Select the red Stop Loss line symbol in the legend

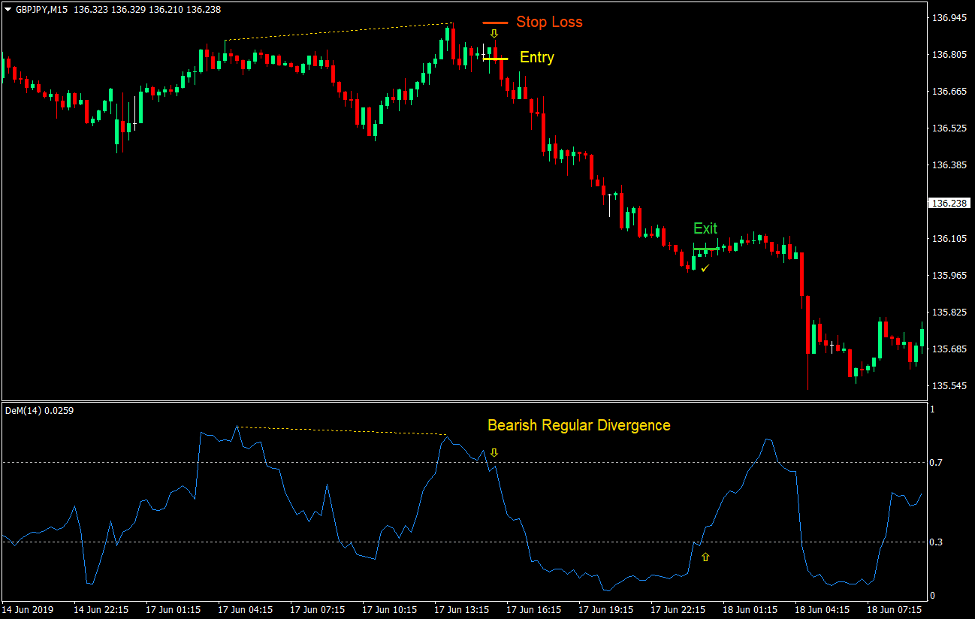click(494, 21)
